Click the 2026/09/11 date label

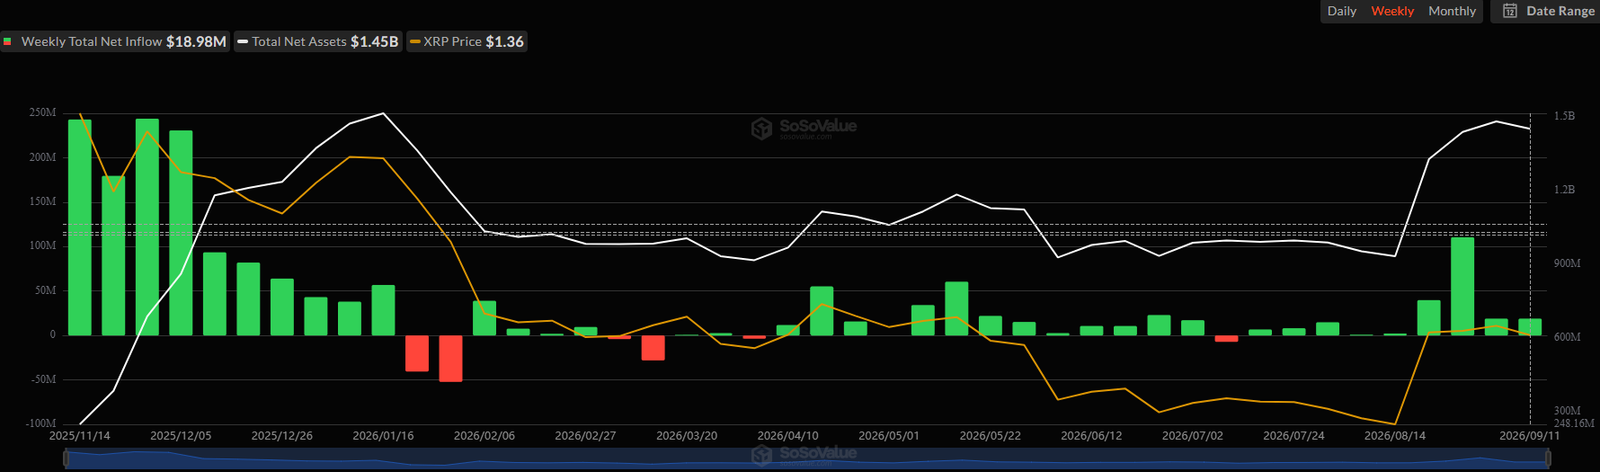click(x=1529, y=436)
